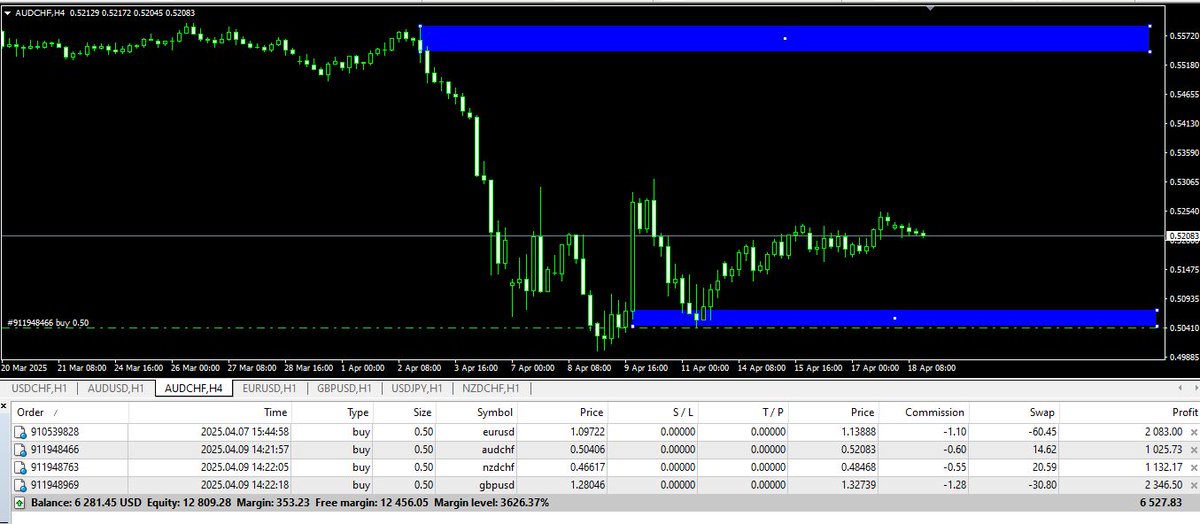Click the chart shift triangle marker

[931, 7]
